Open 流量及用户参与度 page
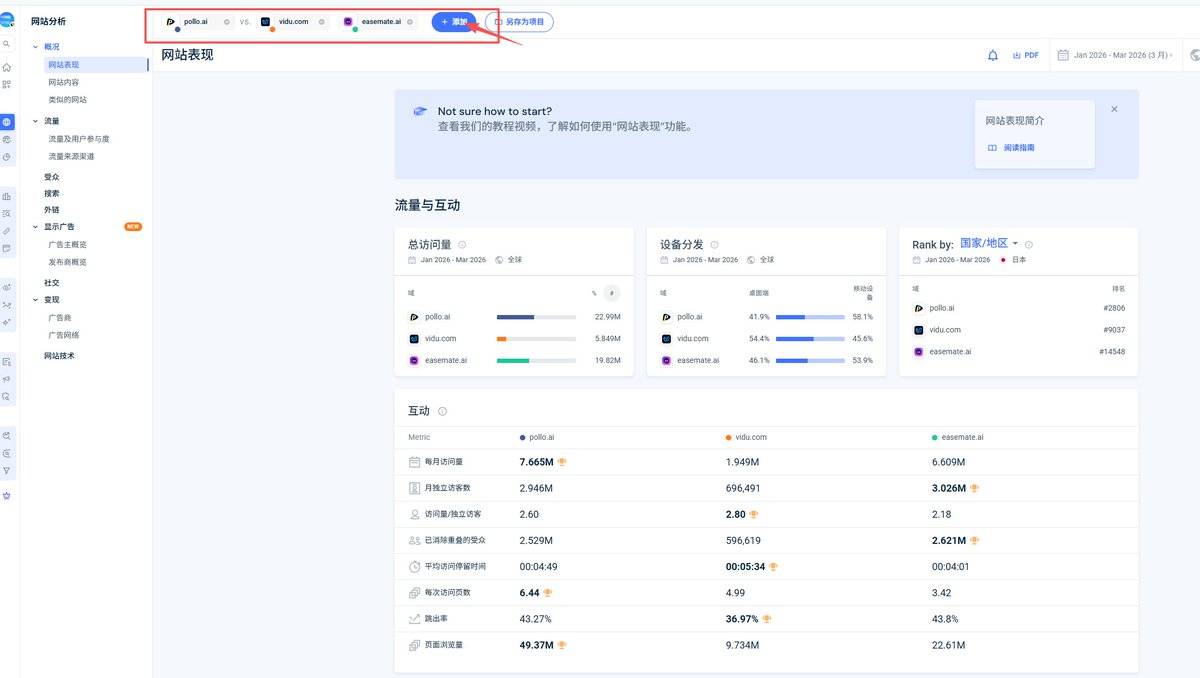 (x=79, y=139)
